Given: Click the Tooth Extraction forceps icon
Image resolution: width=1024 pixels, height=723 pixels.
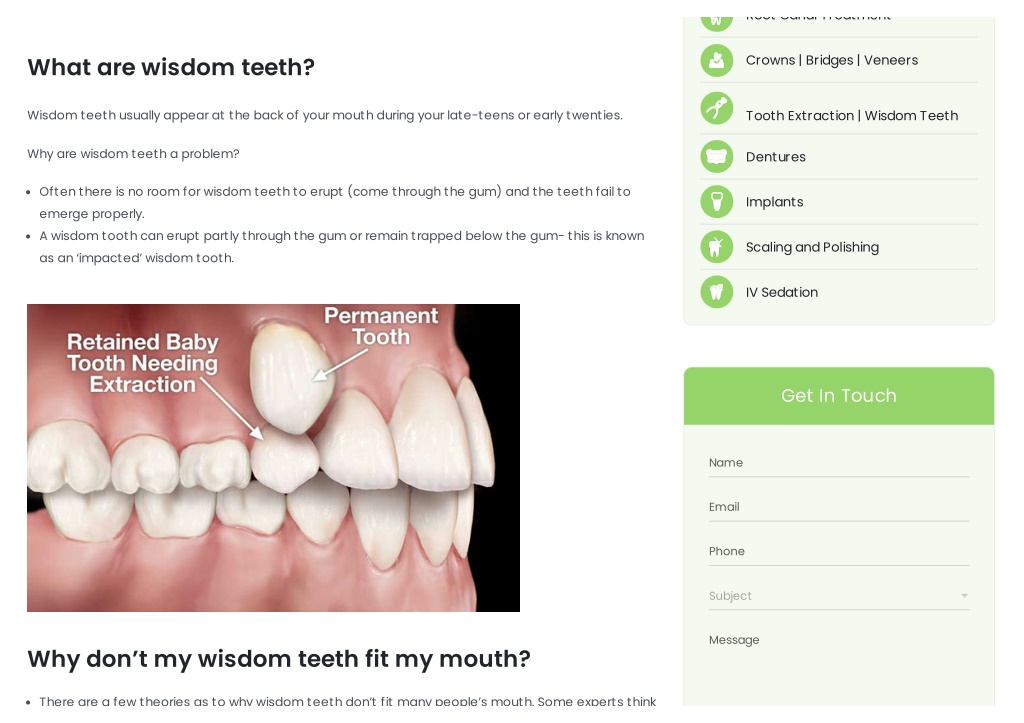Looking at the screenshot, I should tap(716, 108).
